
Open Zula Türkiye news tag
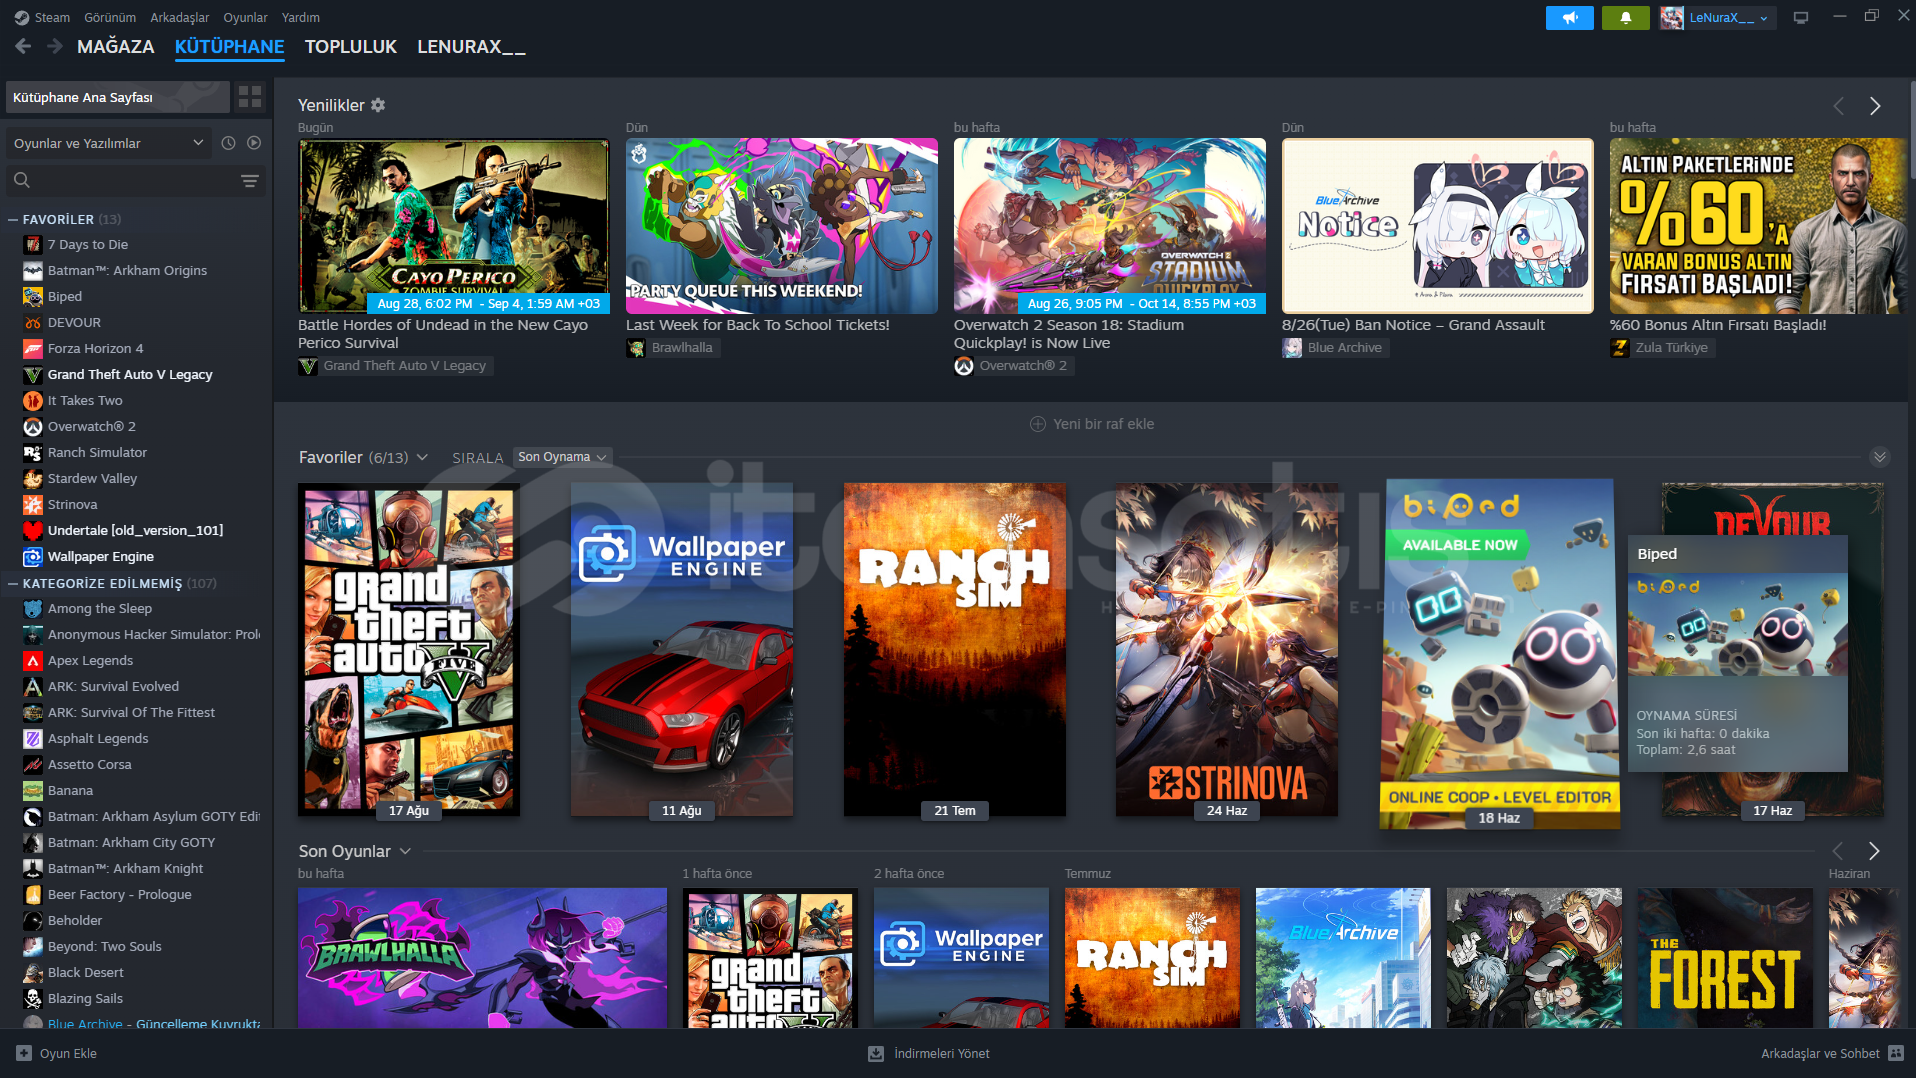coord(1661,348)
